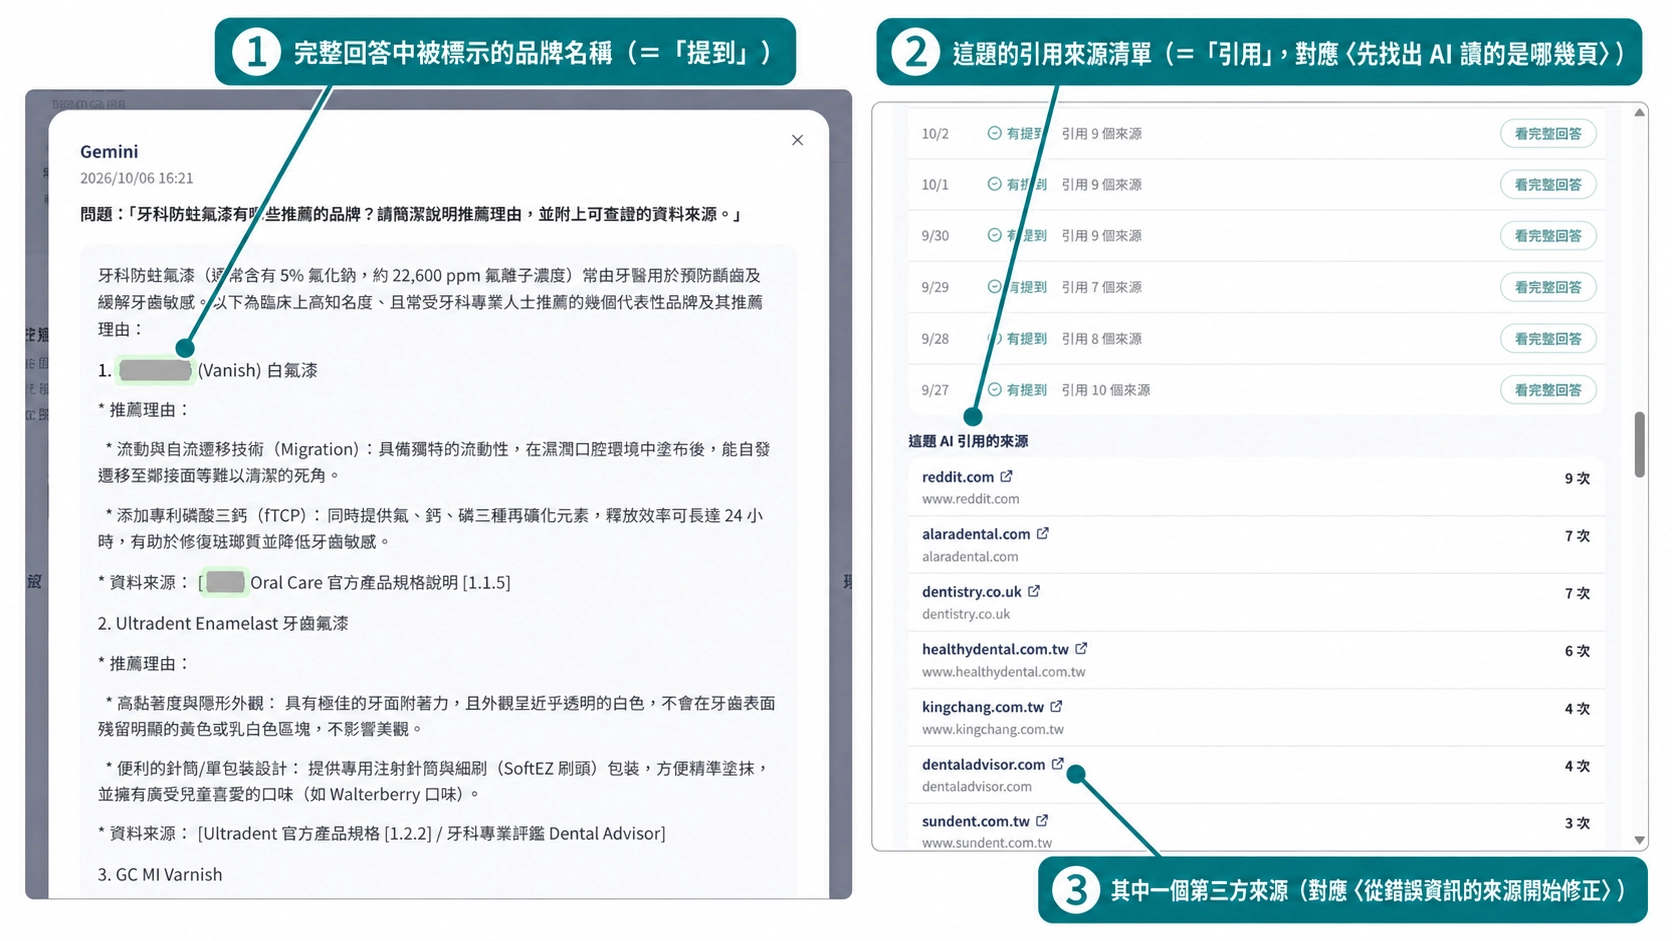This screenshot has height=941, width=1672.
Task: Click the scrollbar down arrow
Action: (1639, 840)
